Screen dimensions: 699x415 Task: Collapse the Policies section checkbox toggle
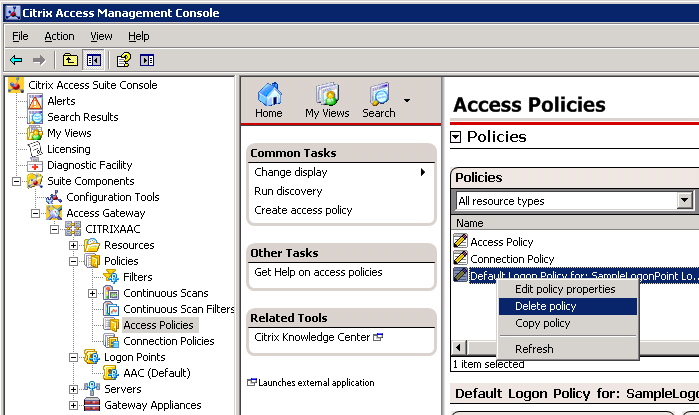point(456,137)
